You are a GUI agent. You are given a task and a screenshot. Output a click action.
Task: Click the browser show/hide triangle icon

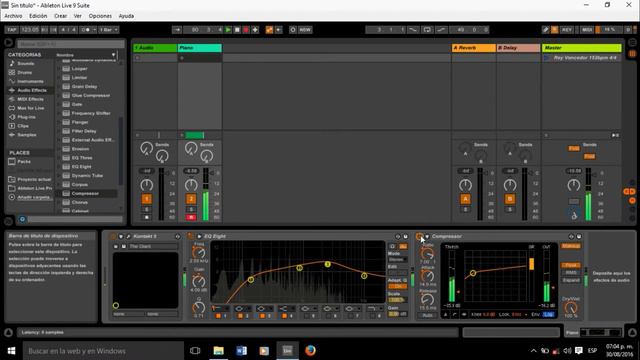pyautogui.click(x=9, y=42)
